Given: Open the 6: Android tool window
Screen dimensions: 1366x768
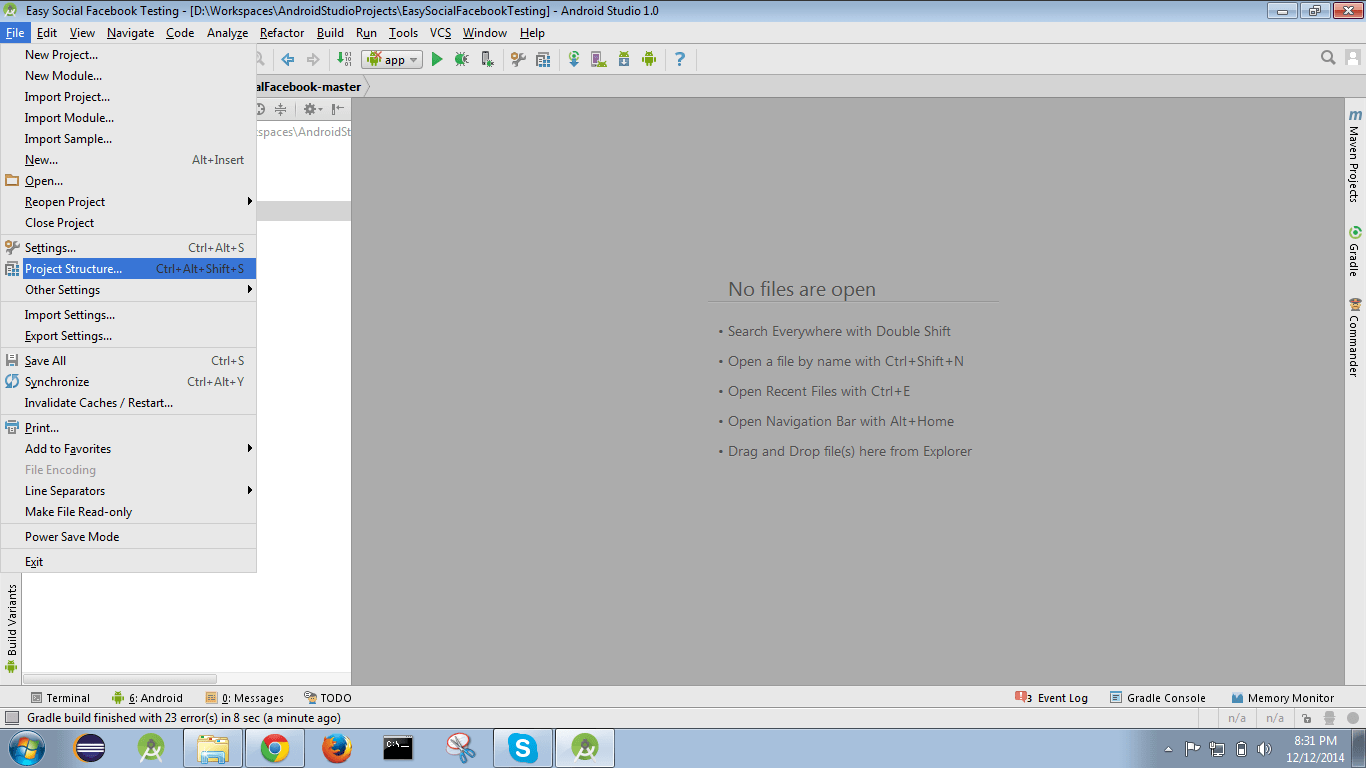Looking at the screenshot, I should click(147, 698).
